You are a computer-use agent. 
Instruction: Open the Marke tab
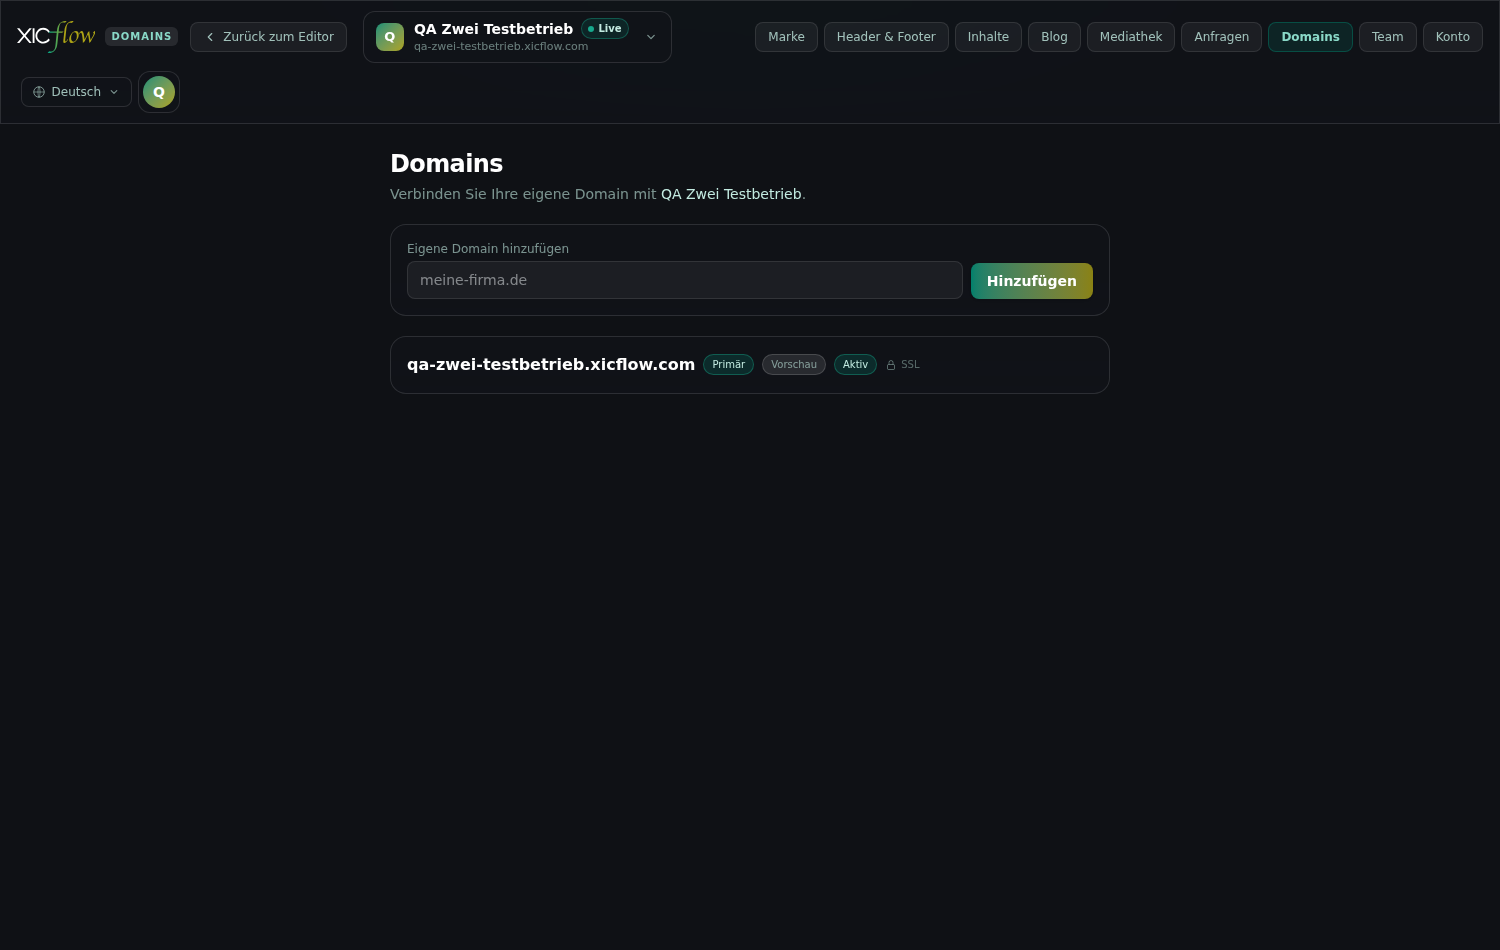[x=786, y=37]
